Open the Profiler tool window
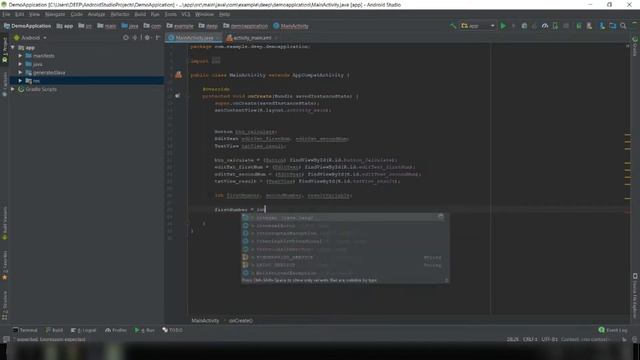This screenshot has width=640, height=360. (116, 330)
